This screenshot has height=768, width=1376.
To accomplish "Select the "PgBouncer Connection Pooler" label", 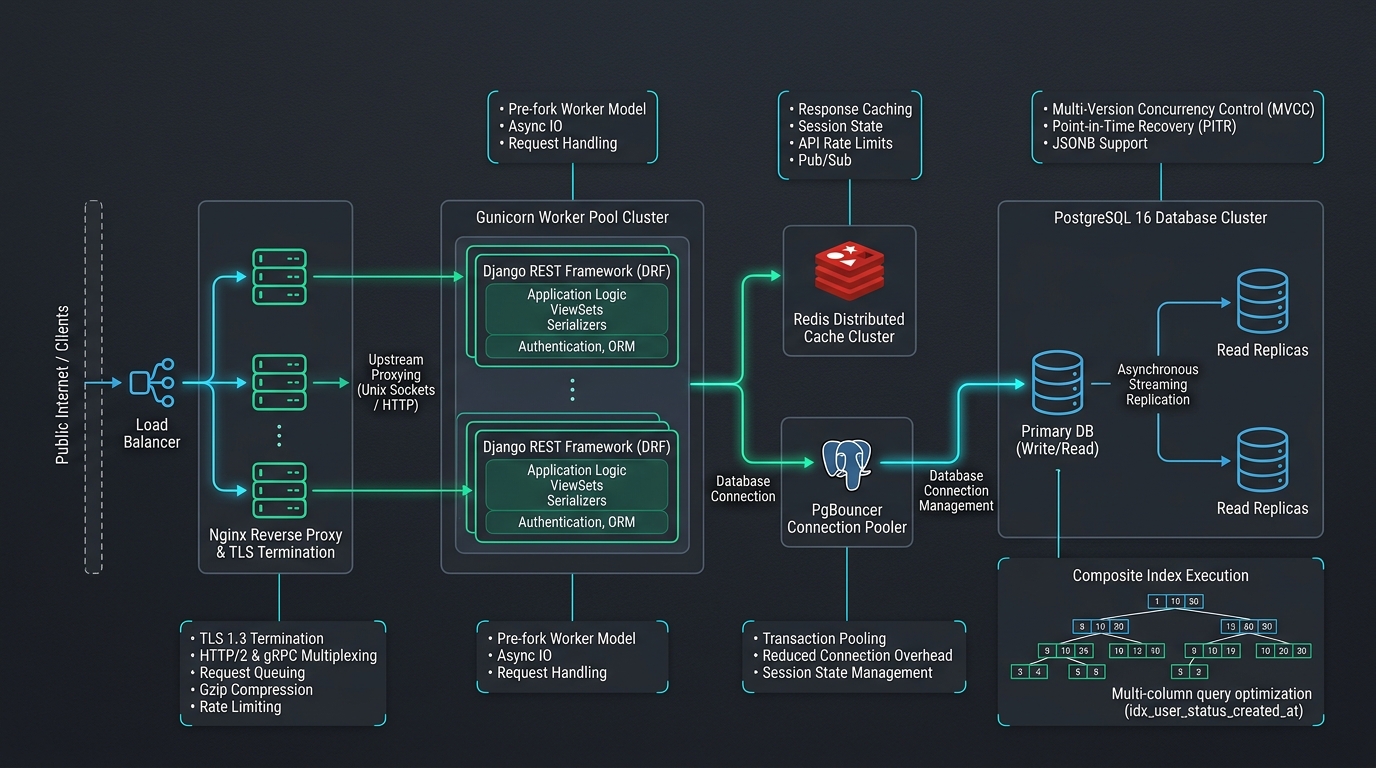I will click(847, 518).
